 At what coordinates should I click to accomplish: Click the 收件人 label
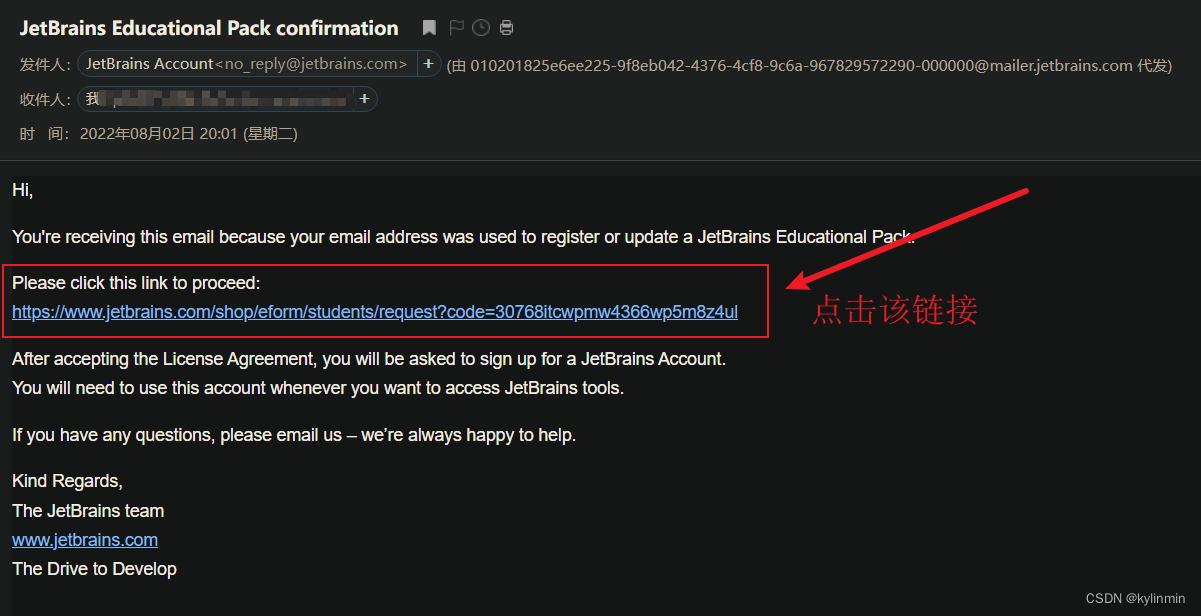[x=45, y=99]
